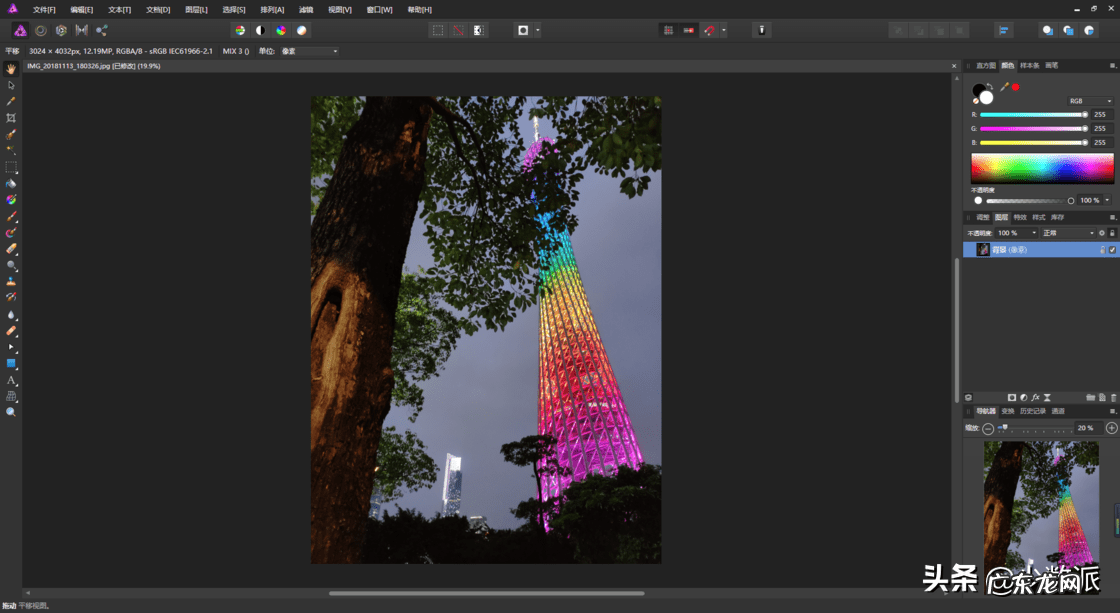Select the Crop tool in left toolbar
Image resolution: width=1120 pixels, height=613 pixels.
click(11, 118)
